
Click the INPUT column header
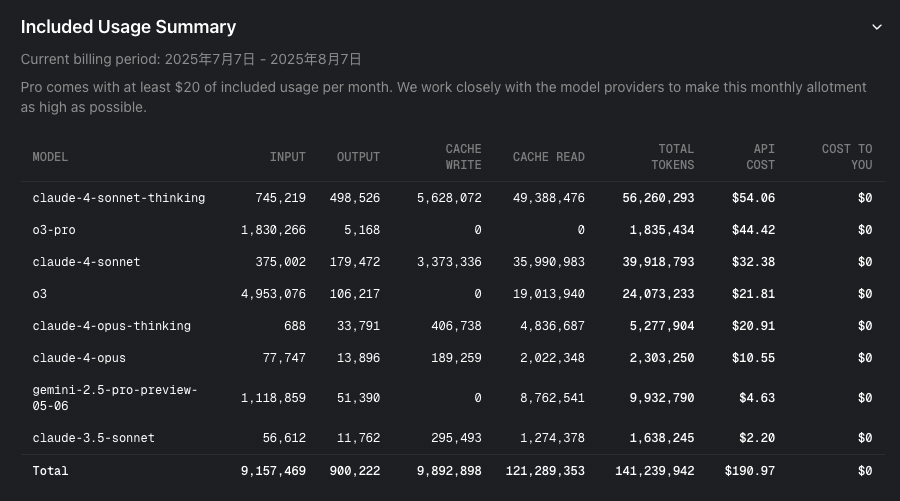coord(288,157)
